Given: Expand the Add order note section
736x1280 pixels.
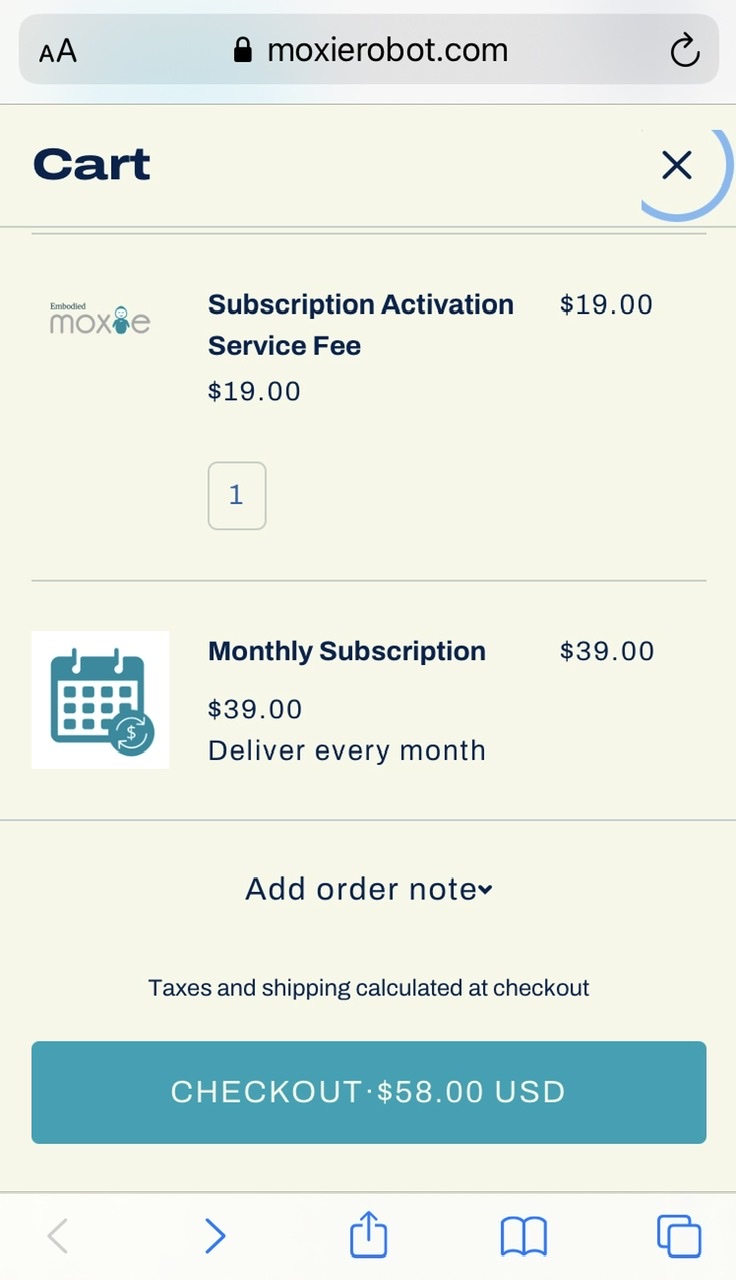Looking at the screenshot, I should tap(368, 889).
